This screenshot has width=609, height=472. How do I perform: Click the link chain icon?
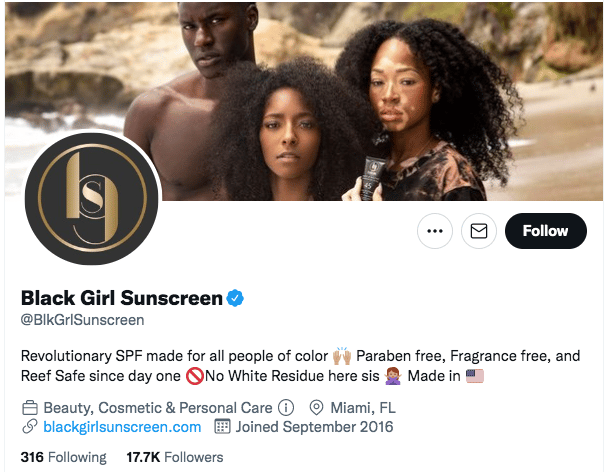pyautogui.click(x=30, y=427)
